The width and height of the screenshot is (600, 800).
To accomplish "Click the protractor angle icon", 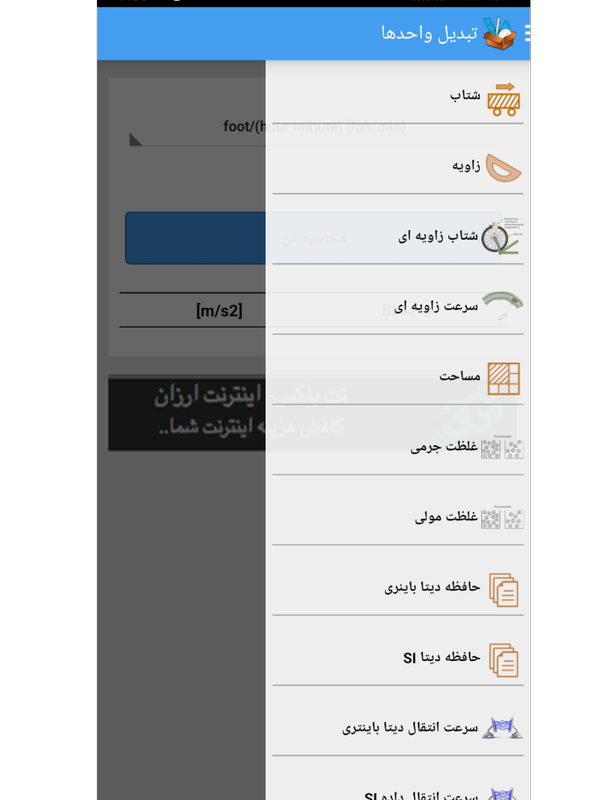I will tap(504, 167).
